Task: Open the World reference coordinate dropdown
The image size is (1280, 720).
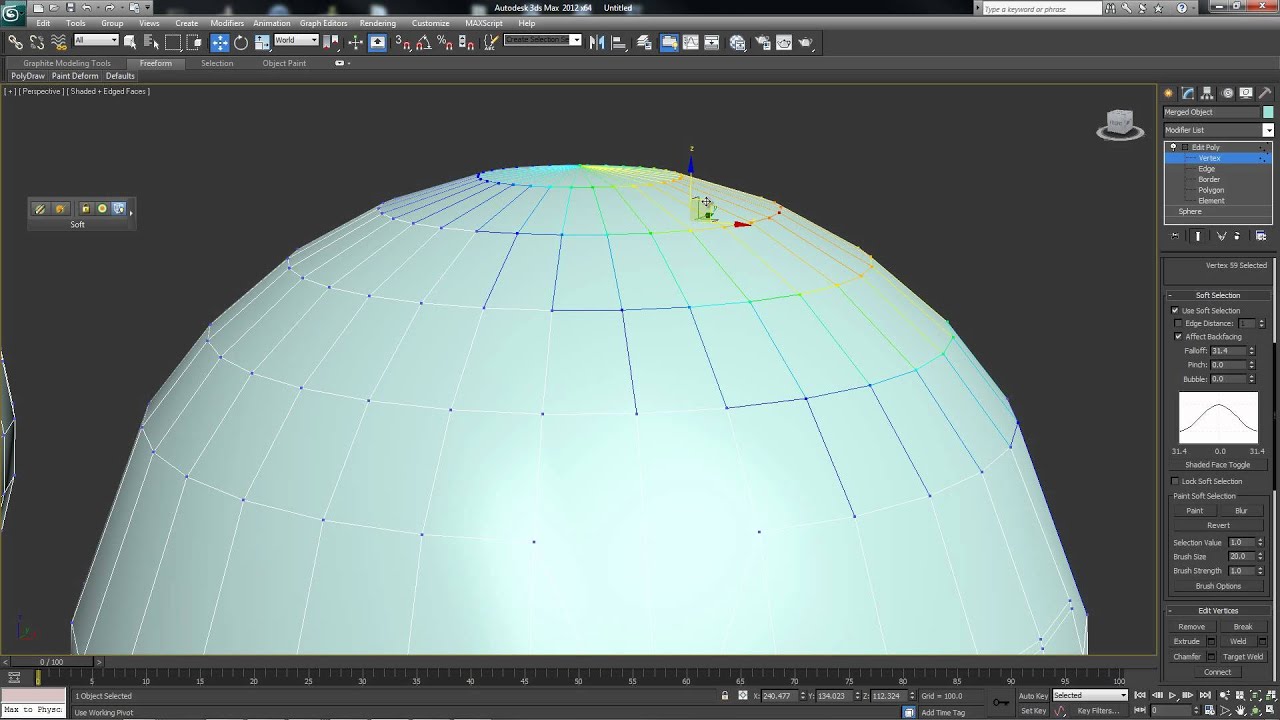Action: (296, 41)
